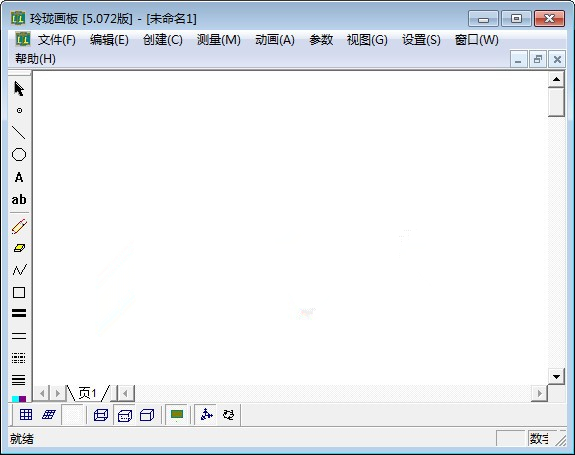This screenshot has height=455, width=575.
Task: Toggle the 3D coordinate axes icon
Action: coord(206,415)
